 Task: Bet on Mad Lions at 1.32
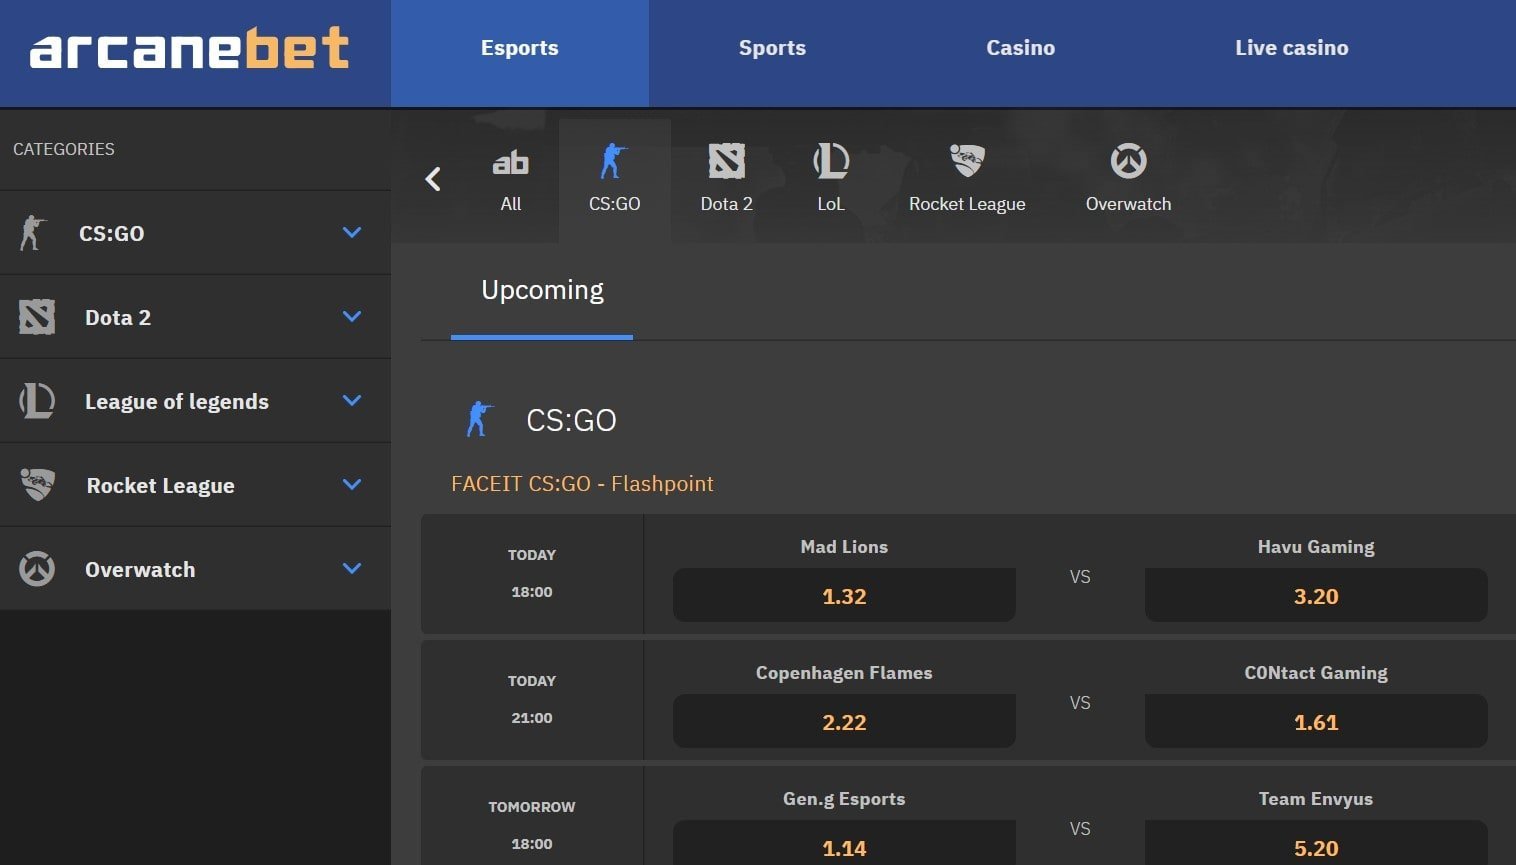(844, 595)
